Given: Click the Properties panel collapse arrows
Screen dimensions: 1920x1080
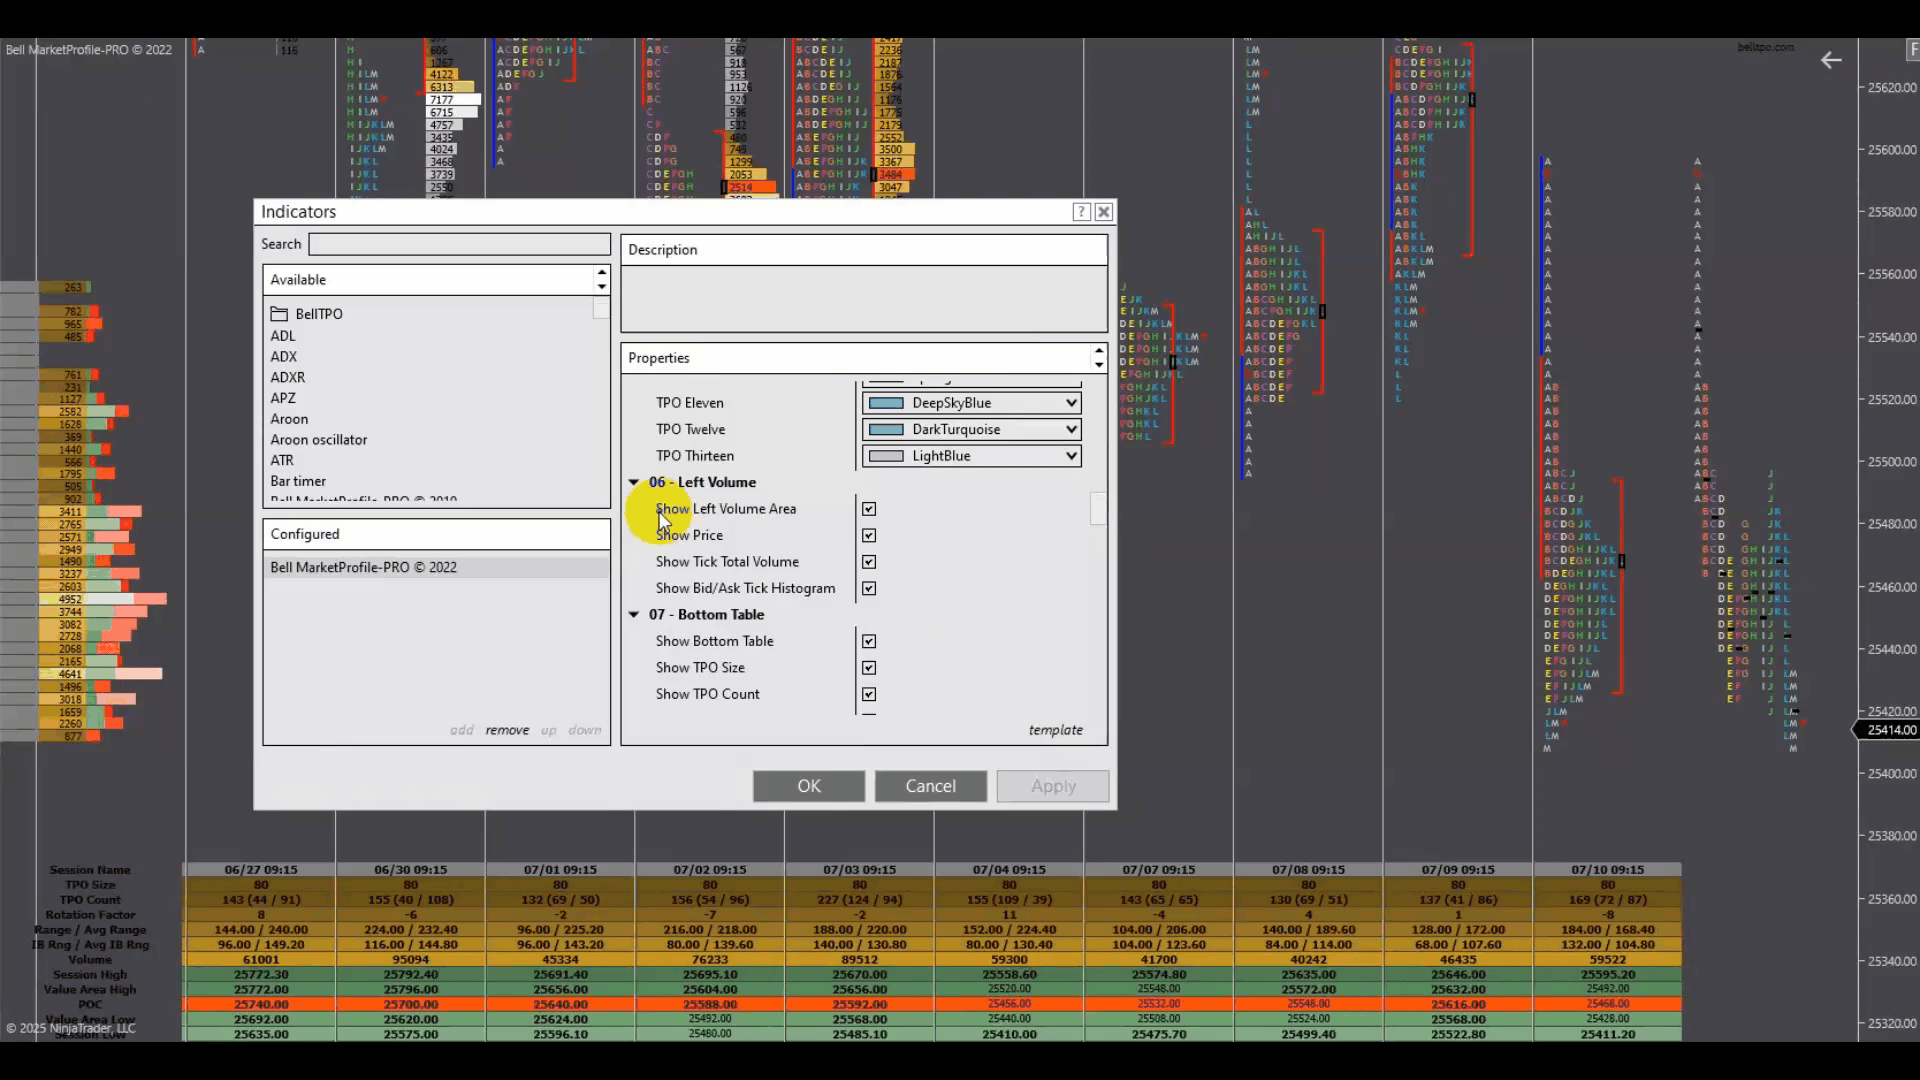Looking at the screenshot, I should (1099, 358).
